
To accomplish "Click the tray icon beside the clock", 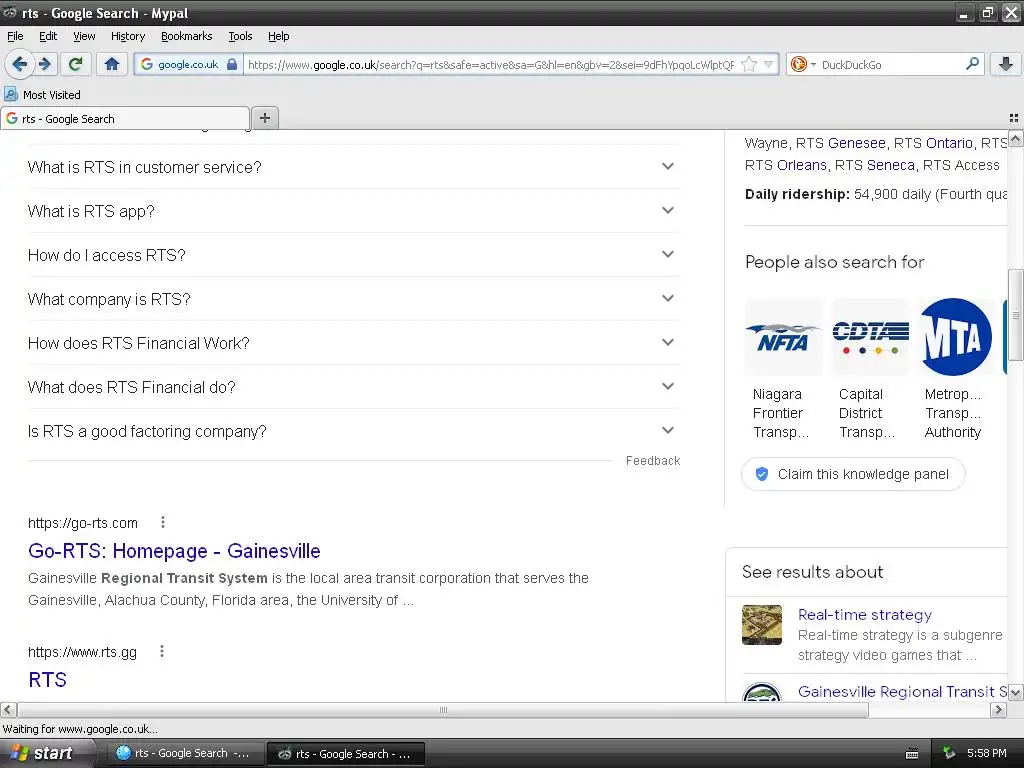I will pos(949,753).
